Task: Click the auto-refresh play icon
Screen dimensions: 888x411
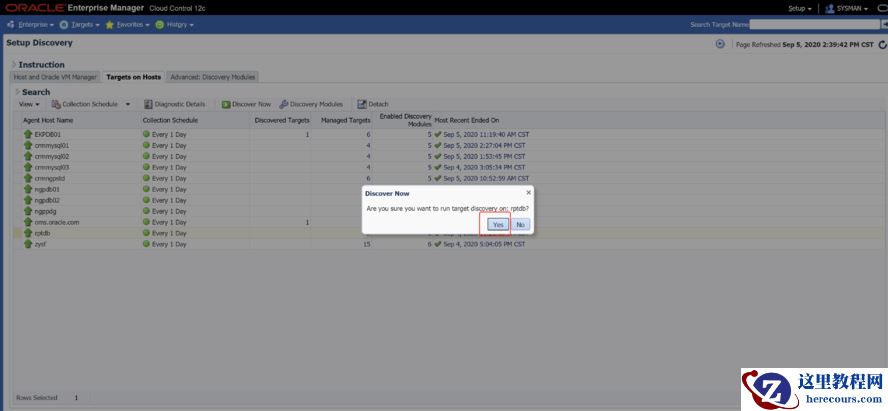Action: (x=720, y=44)
